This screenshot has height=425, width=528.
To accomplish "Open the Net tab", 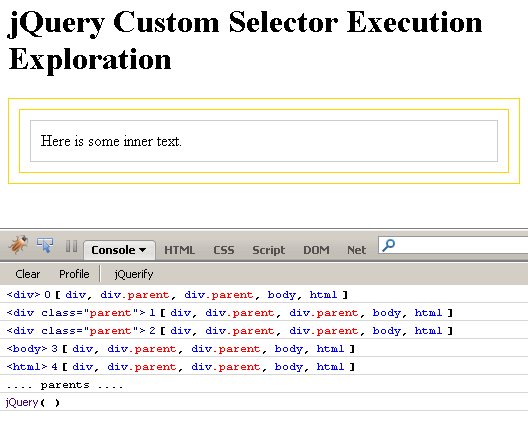I will pyautogui.click(x=356, y=250).
